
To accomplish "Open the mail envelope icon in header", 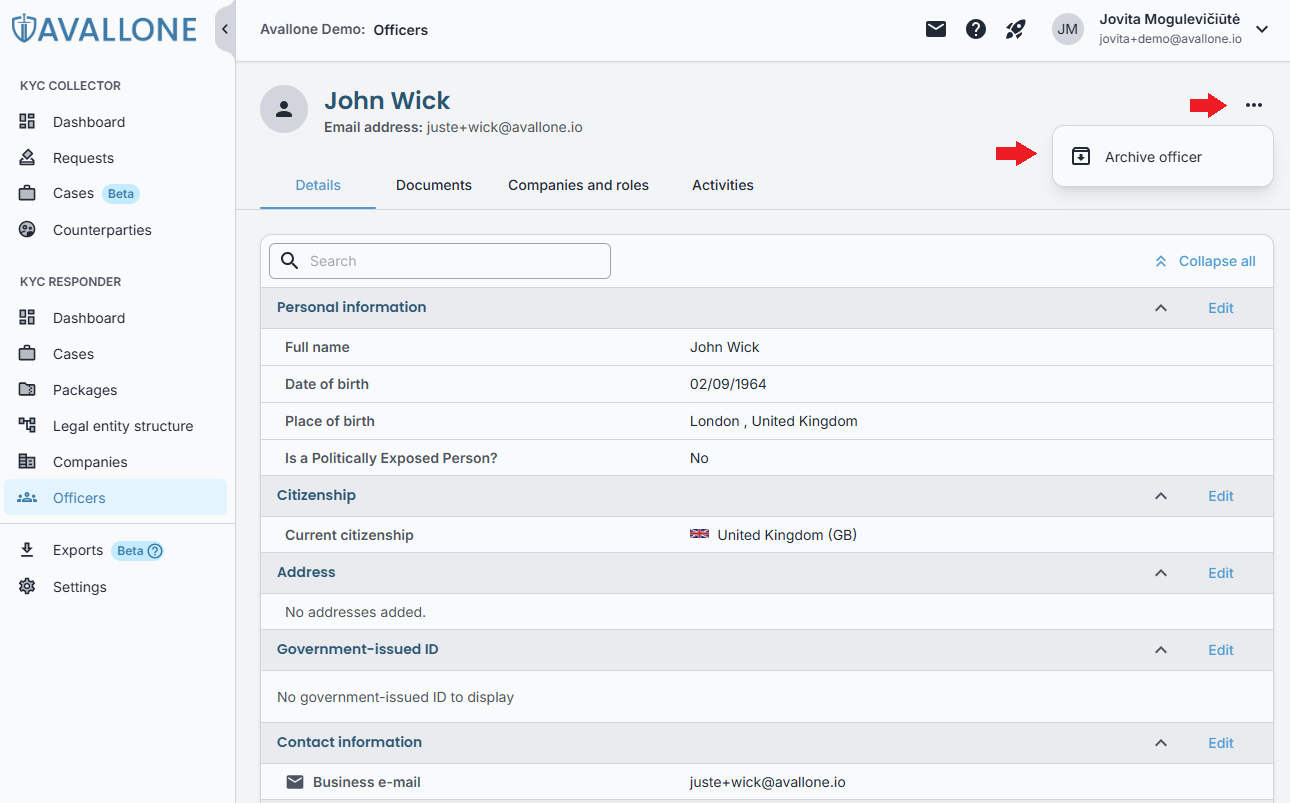I will [x=936, y=29].
